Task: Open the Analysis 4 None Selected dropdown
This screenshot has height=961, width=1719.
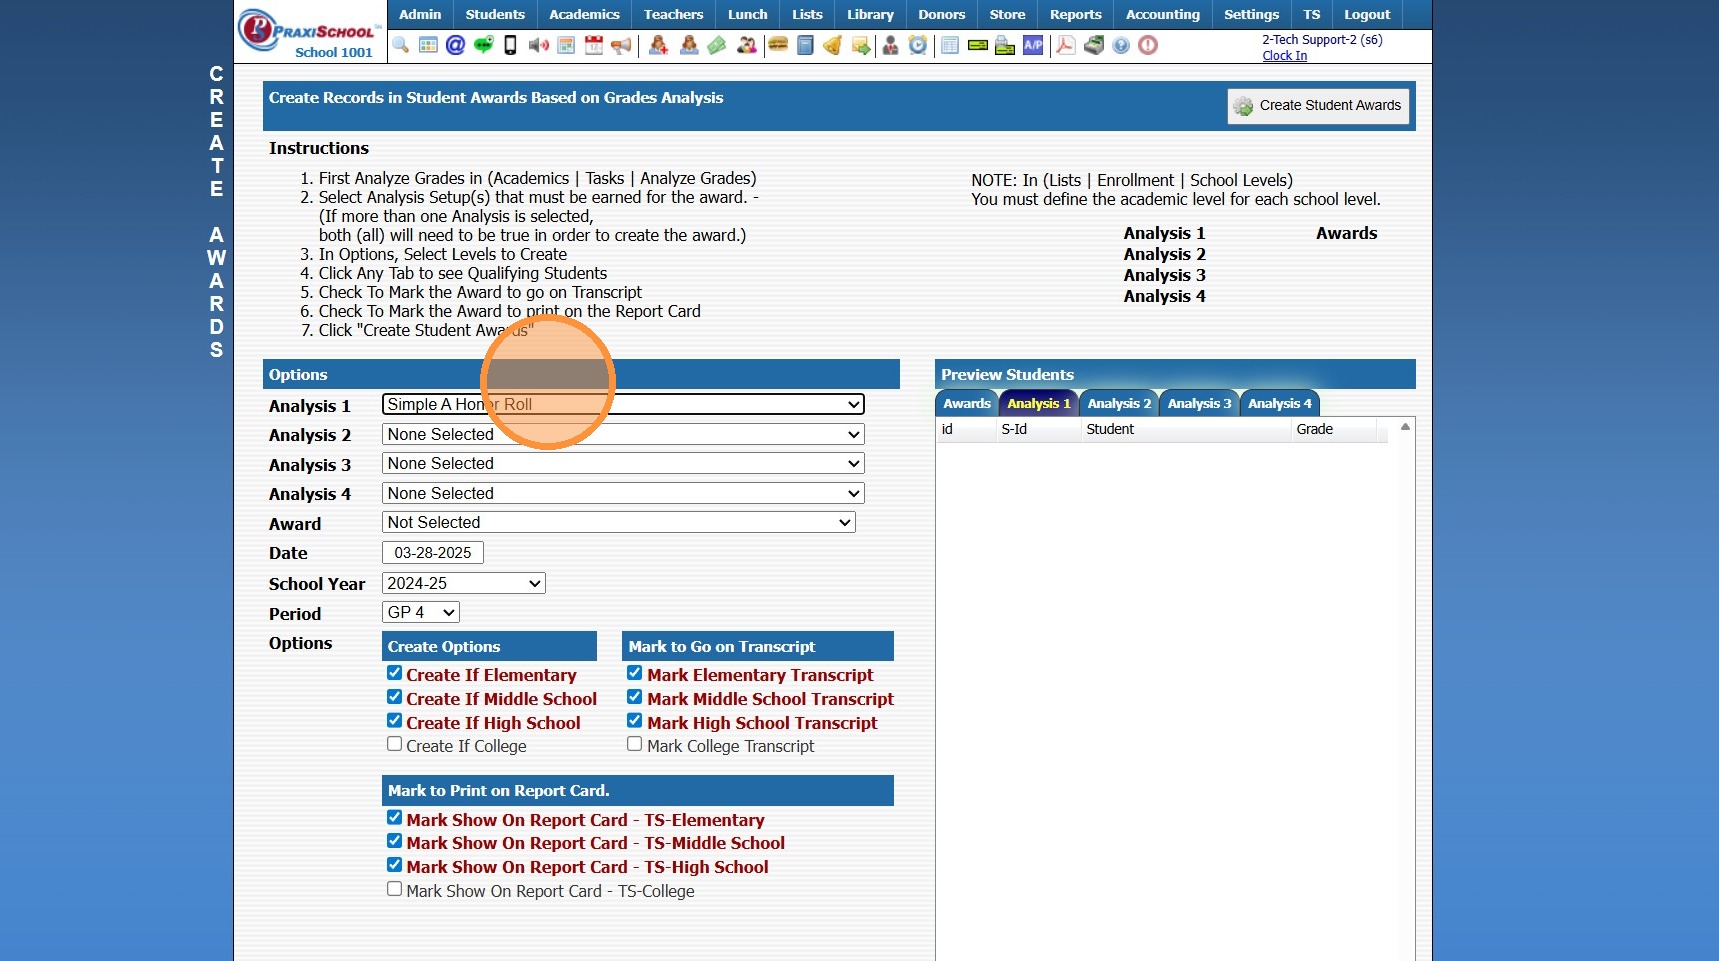Action: point(623,493)
